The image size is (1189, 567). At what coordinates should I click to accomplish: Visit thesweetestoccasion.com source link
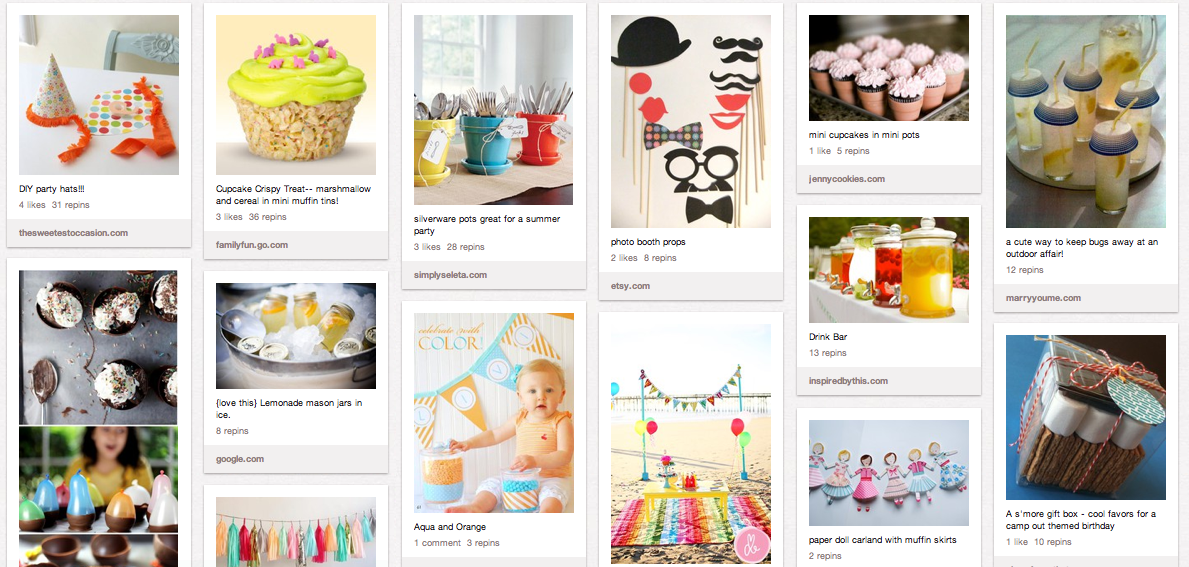click(74, 233)
